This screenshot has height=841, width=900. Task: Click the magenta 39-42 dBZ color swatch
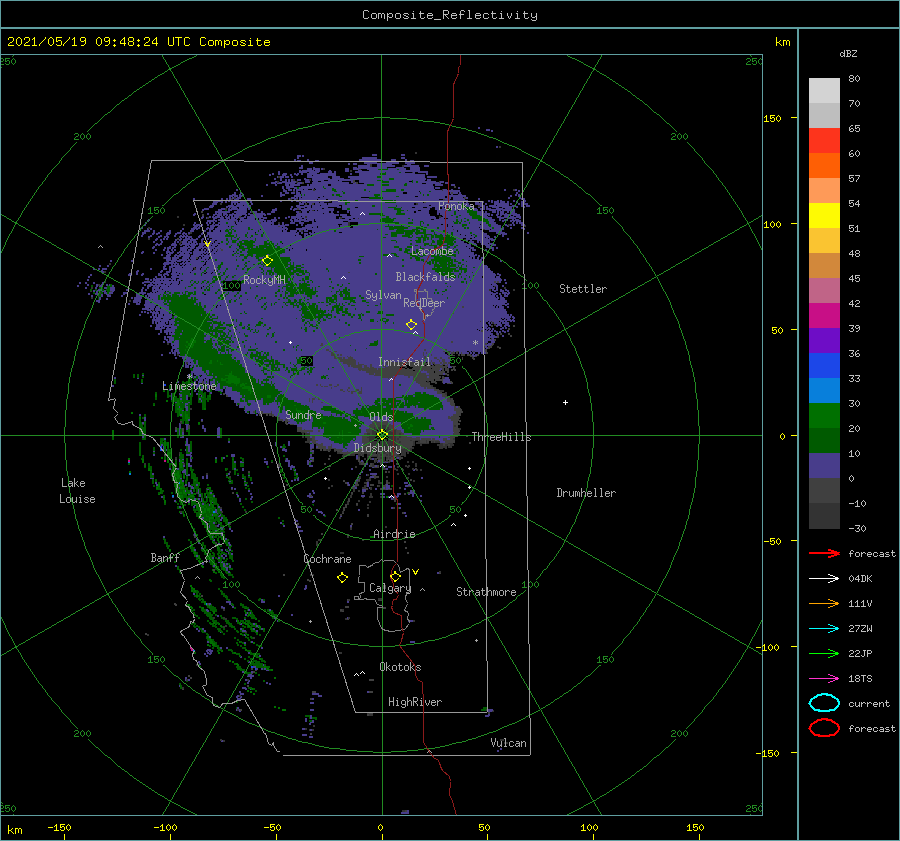(x=824, y=316)
